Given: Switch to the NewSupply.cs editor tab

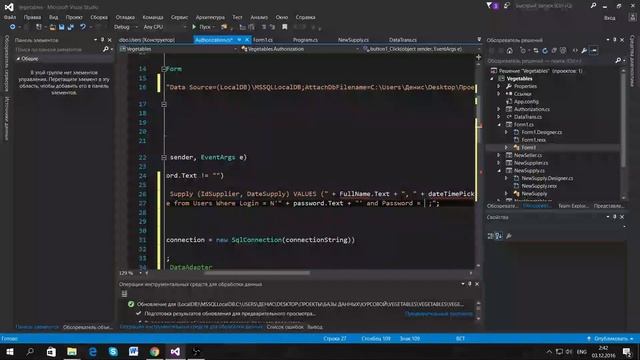Looking at the screenshot, I should point(353,40).
